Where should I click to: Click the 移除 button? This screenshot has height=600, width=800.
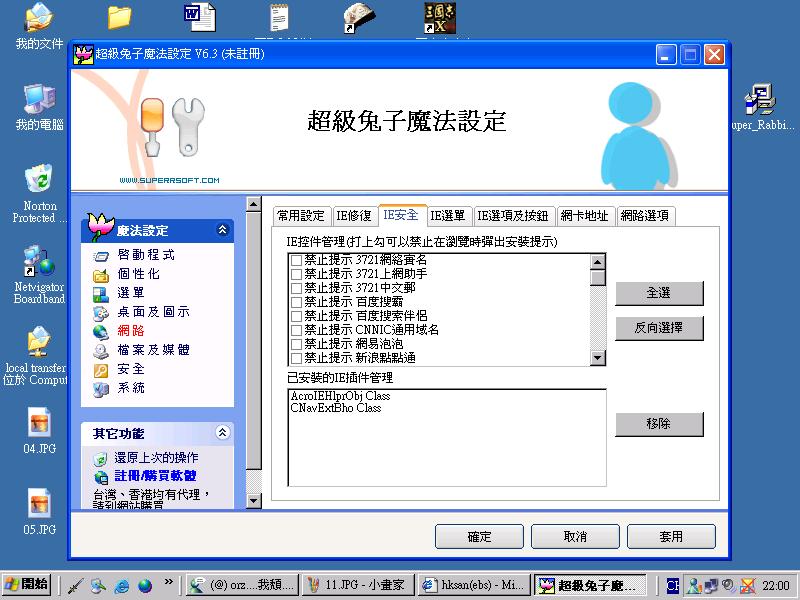(659, 424)
